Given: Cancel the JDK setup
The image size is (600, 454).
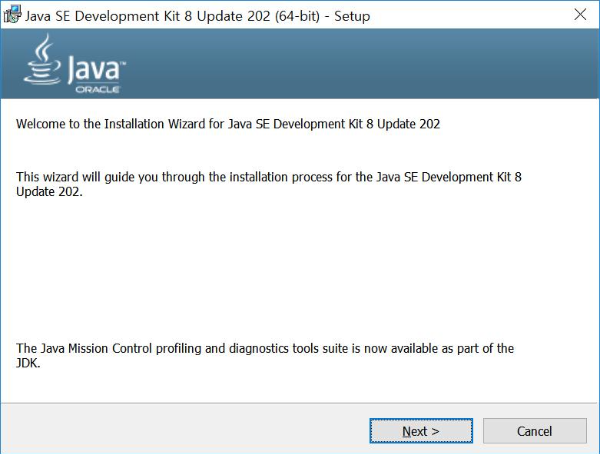Looking at the screenshot, I should pyautogui.click(x=535, y=431).
